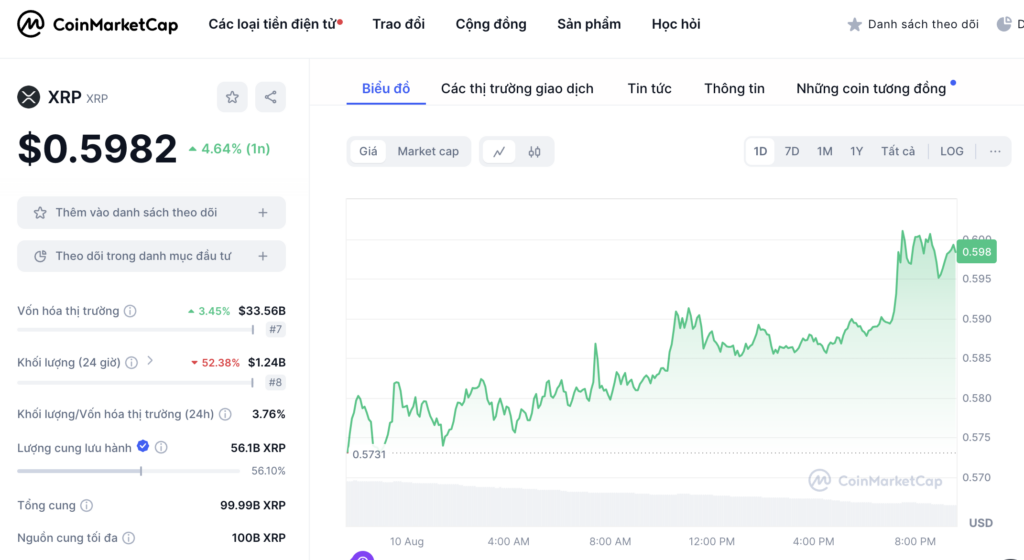This screenshot has height=560, width=1024.
Task: Click plus icon on Thêm vào danh sách theo dõi
Action: (263, 213)
